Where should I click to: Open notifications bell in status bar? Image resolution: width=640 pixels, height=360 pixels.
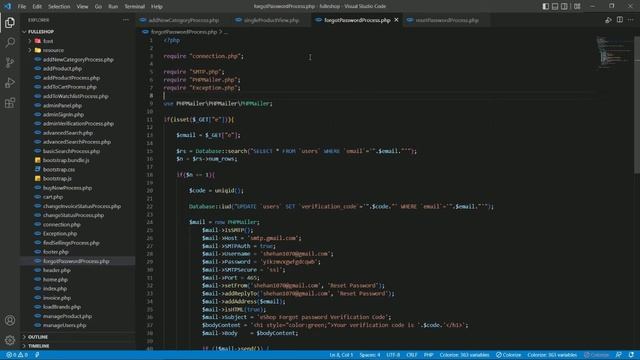click(631, 355)
